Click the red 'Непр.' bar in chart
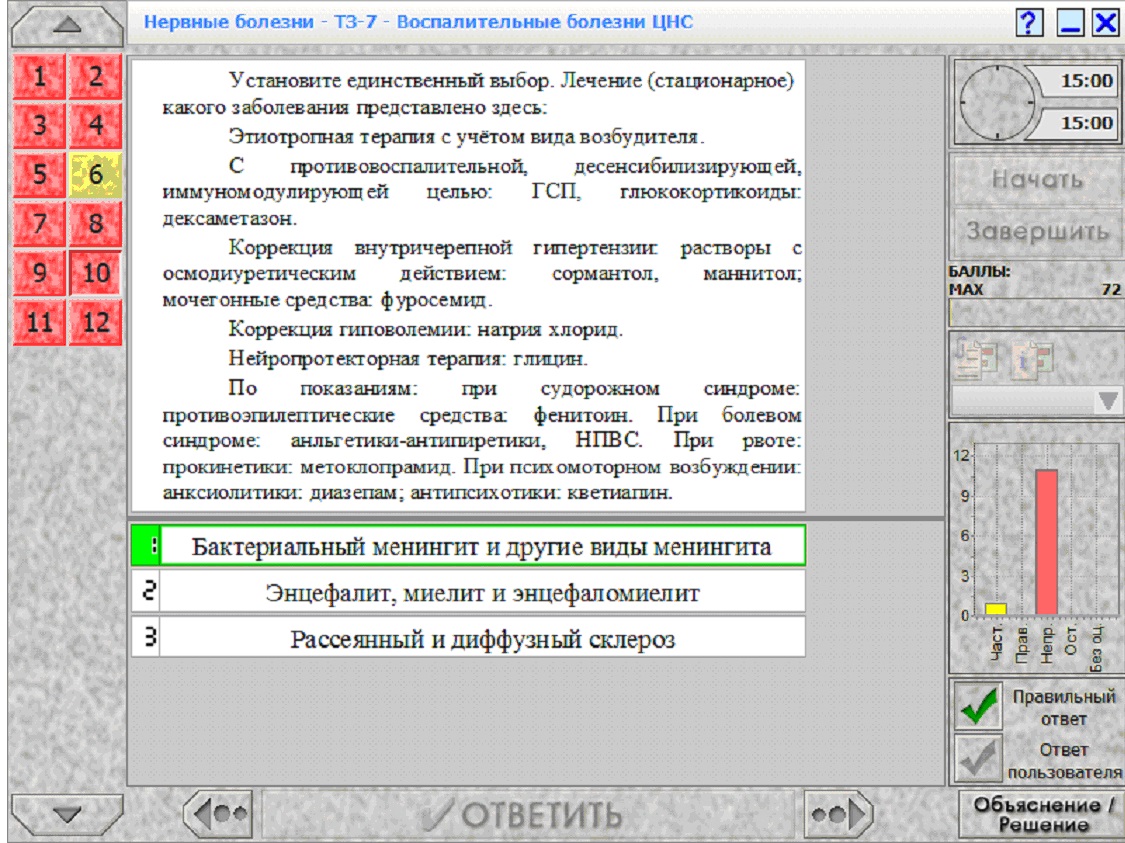 pyautogui.click(x=1047, y=542)
